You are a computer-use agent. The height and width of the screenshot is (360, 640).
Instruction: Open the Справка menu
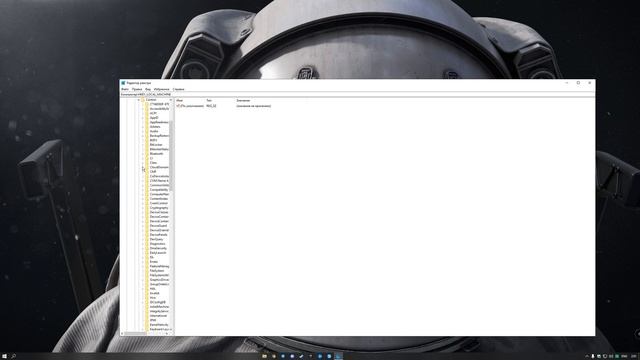pos(178,89)
